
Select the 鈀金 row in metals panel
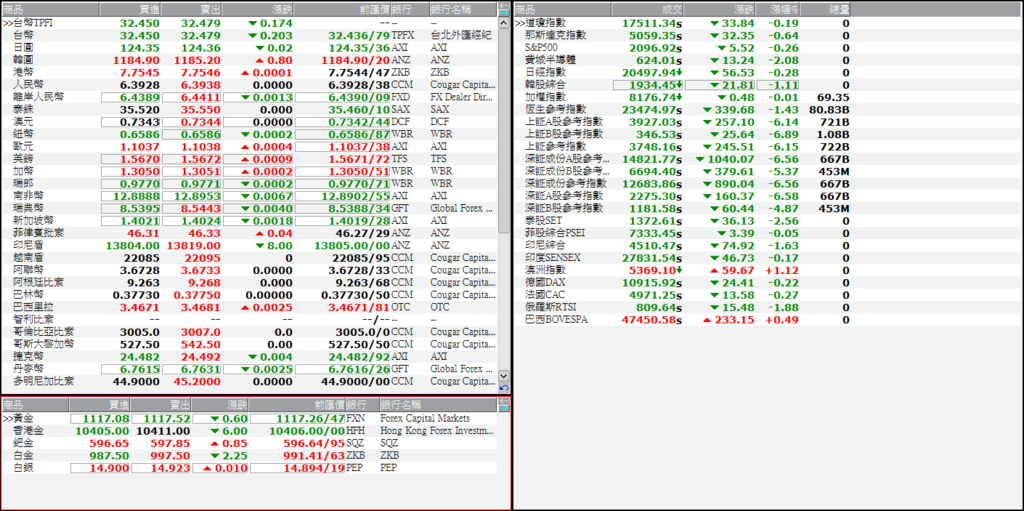(x=249, y=443)
